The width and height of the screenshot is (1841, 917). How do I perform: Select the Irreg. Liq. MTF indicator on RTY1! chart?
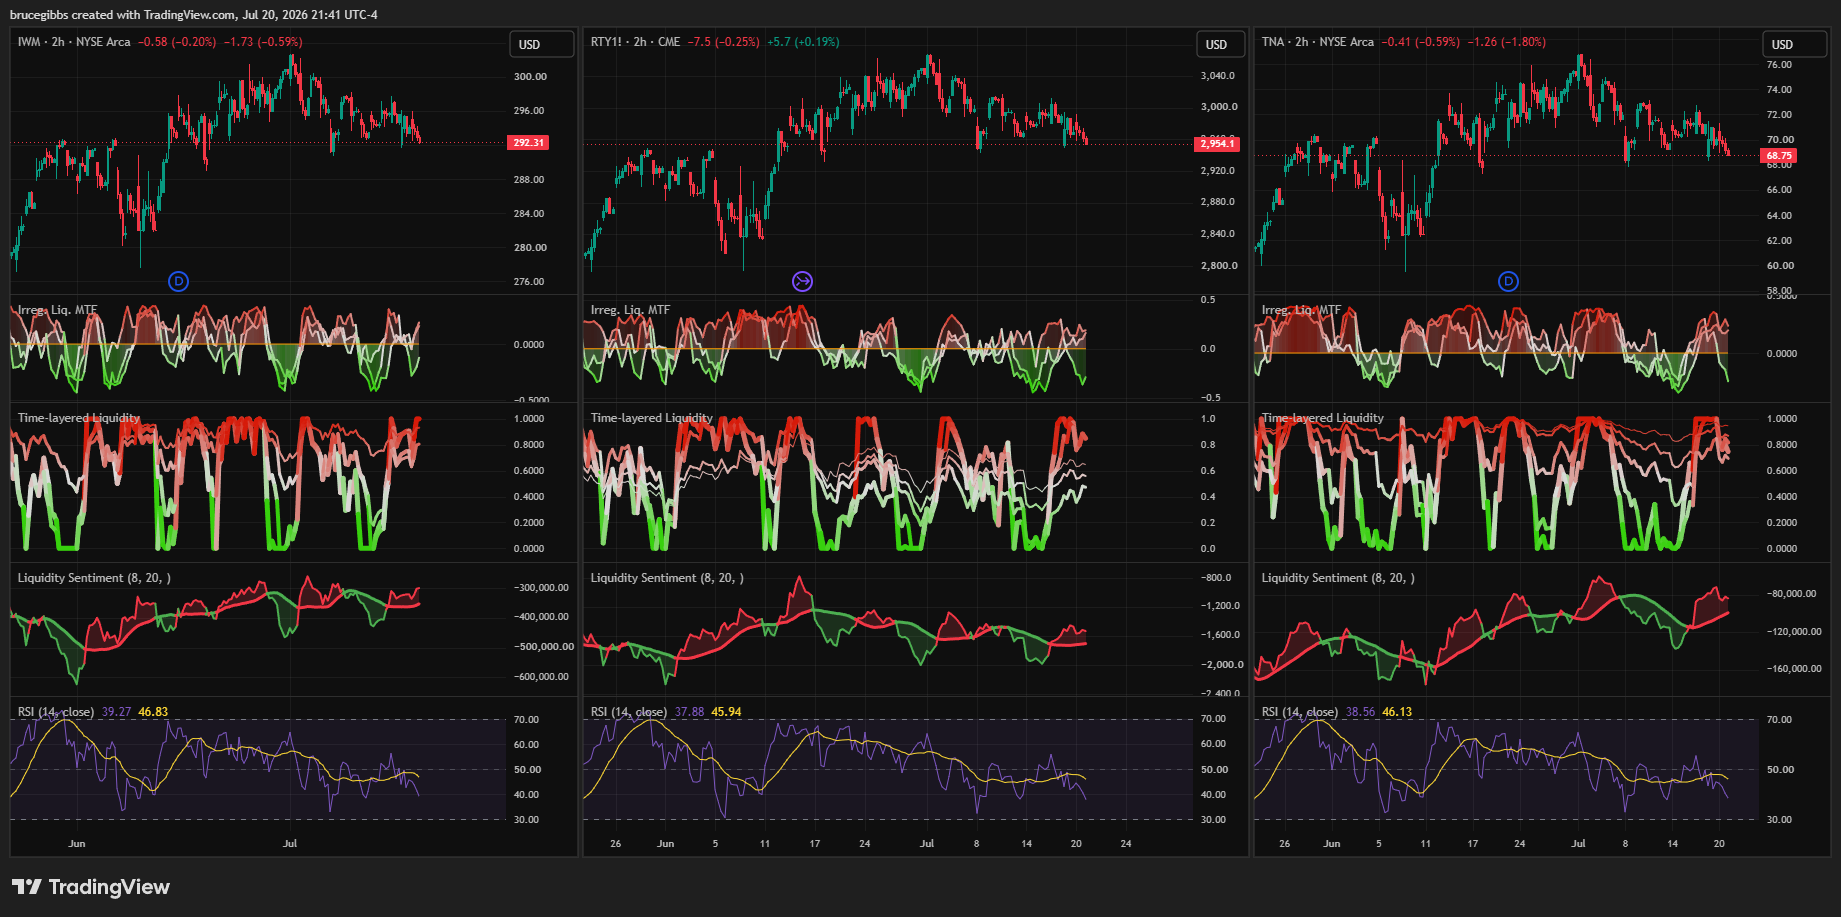pyautogui.click(x=630, y=310)
